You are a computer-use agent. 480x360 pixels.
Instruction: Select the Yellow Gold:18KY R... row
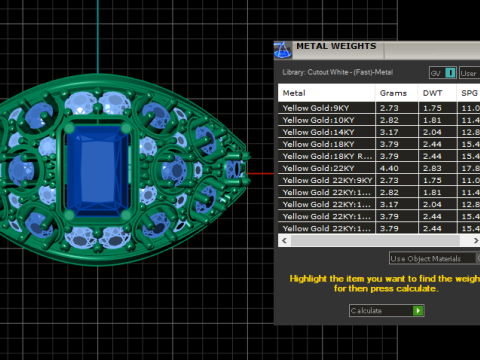point(379,156)
